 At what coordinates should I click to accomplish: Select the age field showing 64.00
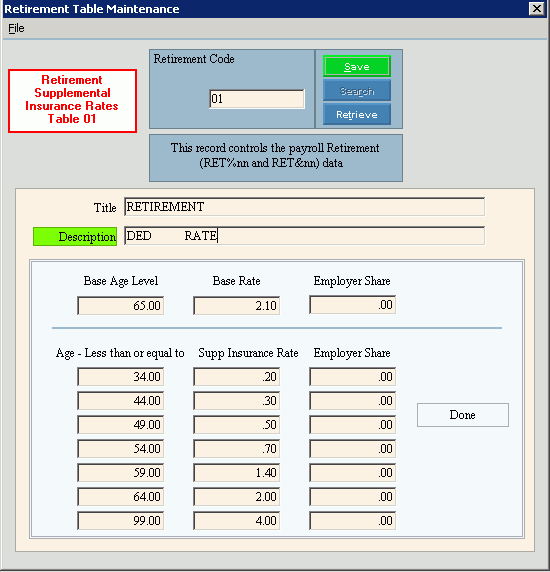(120, 496)
